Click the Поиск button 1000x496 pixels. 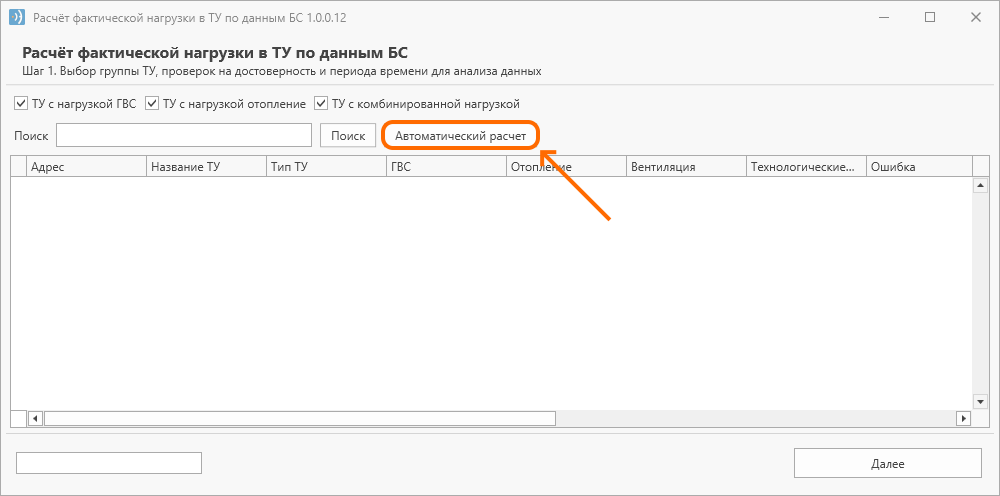coord(348,135)
